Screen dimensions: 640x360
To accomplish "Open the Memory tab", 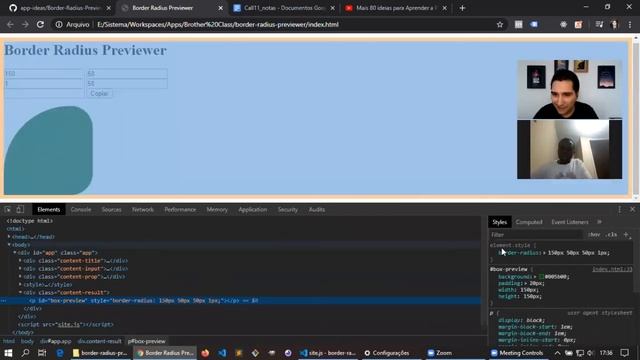I will click(x=217, y=209).
